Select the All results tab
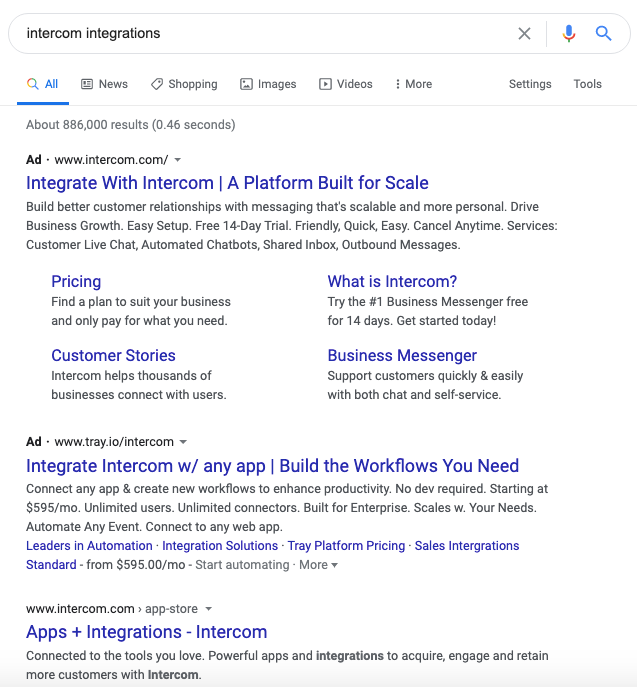637x687 pixels. [x=43, y=84]
